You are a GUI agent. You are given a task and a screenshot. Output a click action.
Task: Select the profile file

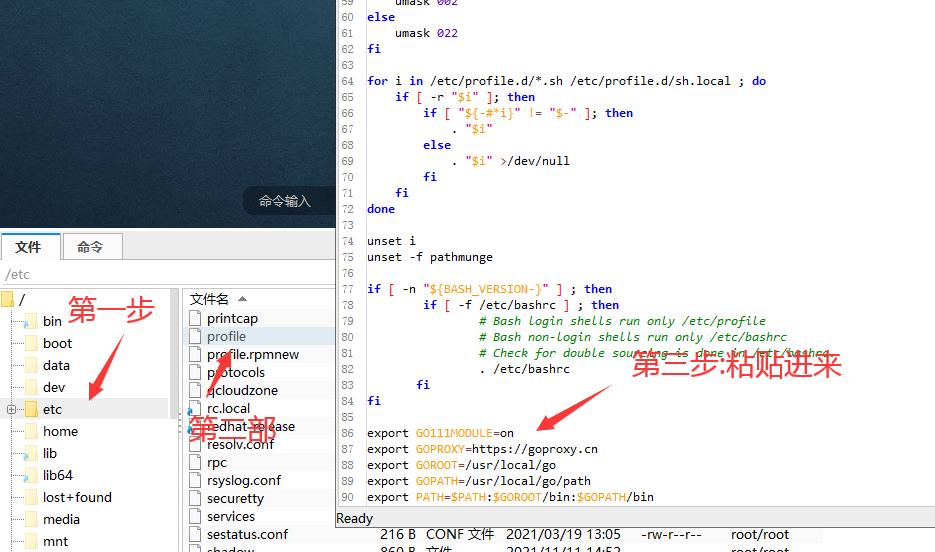(227, 336)
